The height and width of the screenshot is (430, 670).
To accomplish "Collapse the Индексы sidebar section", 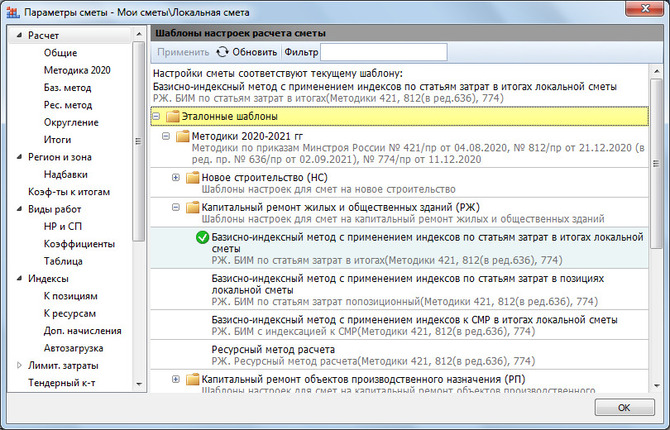I will [x=19, y=278].
